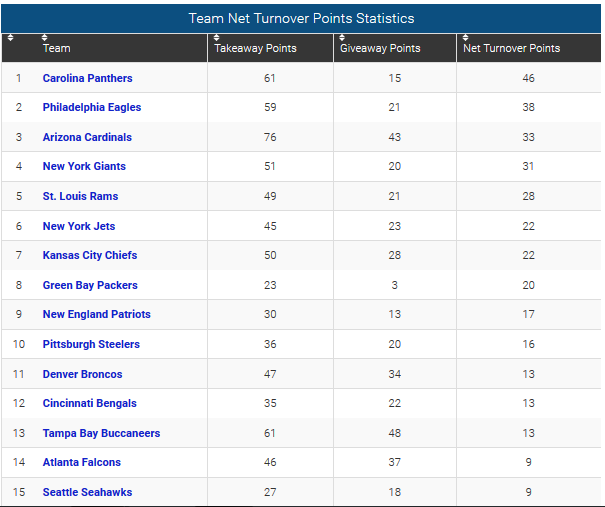Open New York Jets team link
The image size is (605, 507).
(79, 226)
